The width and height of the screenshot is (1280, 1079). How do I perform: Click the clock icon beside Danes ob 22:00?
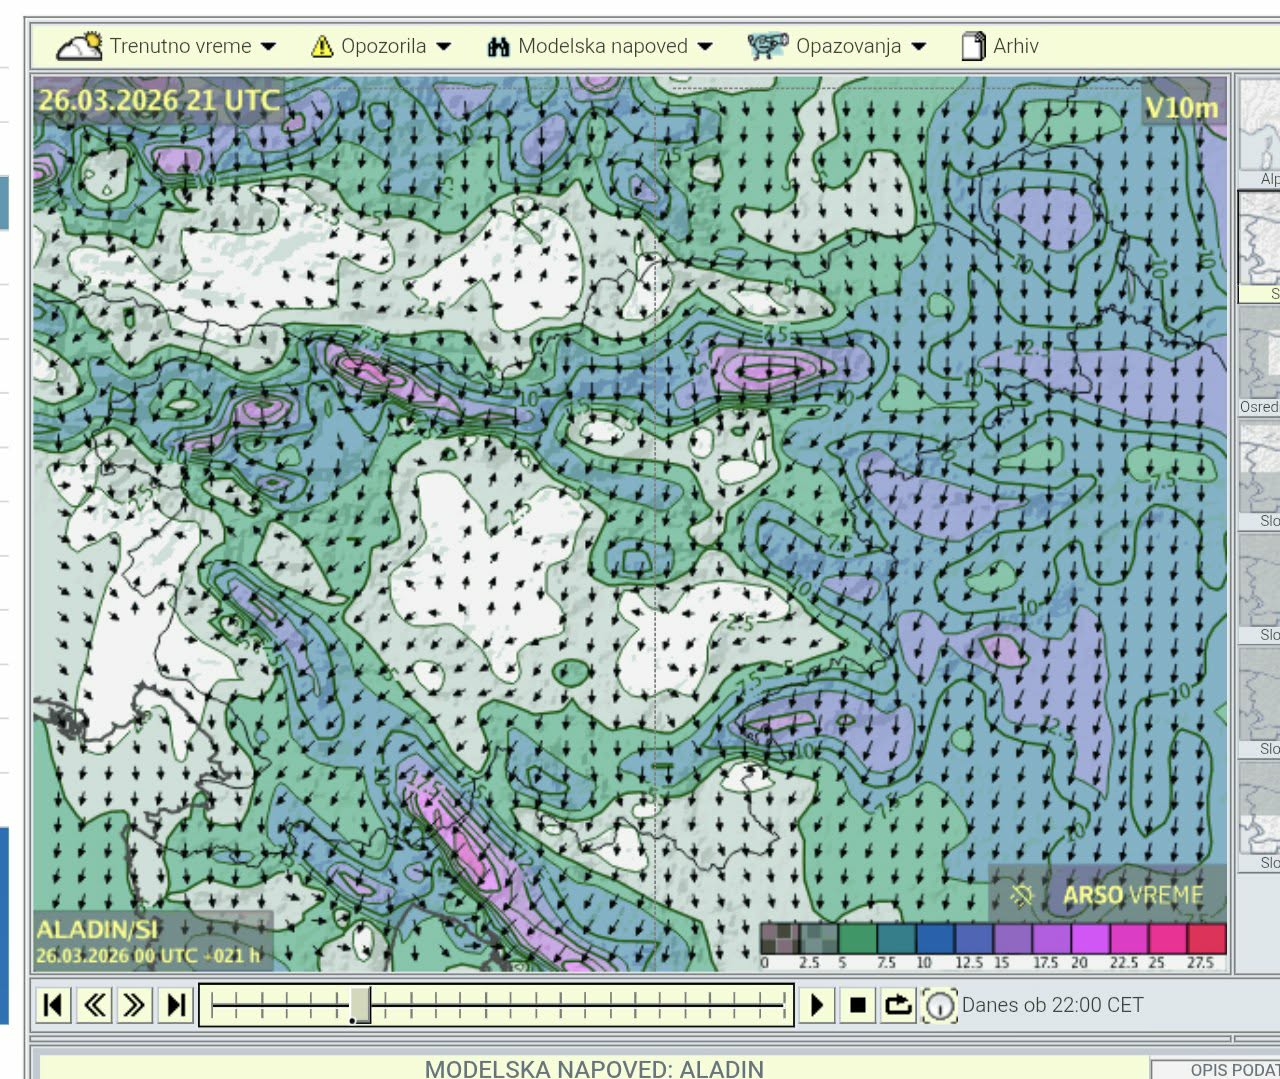(x=939, y=1006)
